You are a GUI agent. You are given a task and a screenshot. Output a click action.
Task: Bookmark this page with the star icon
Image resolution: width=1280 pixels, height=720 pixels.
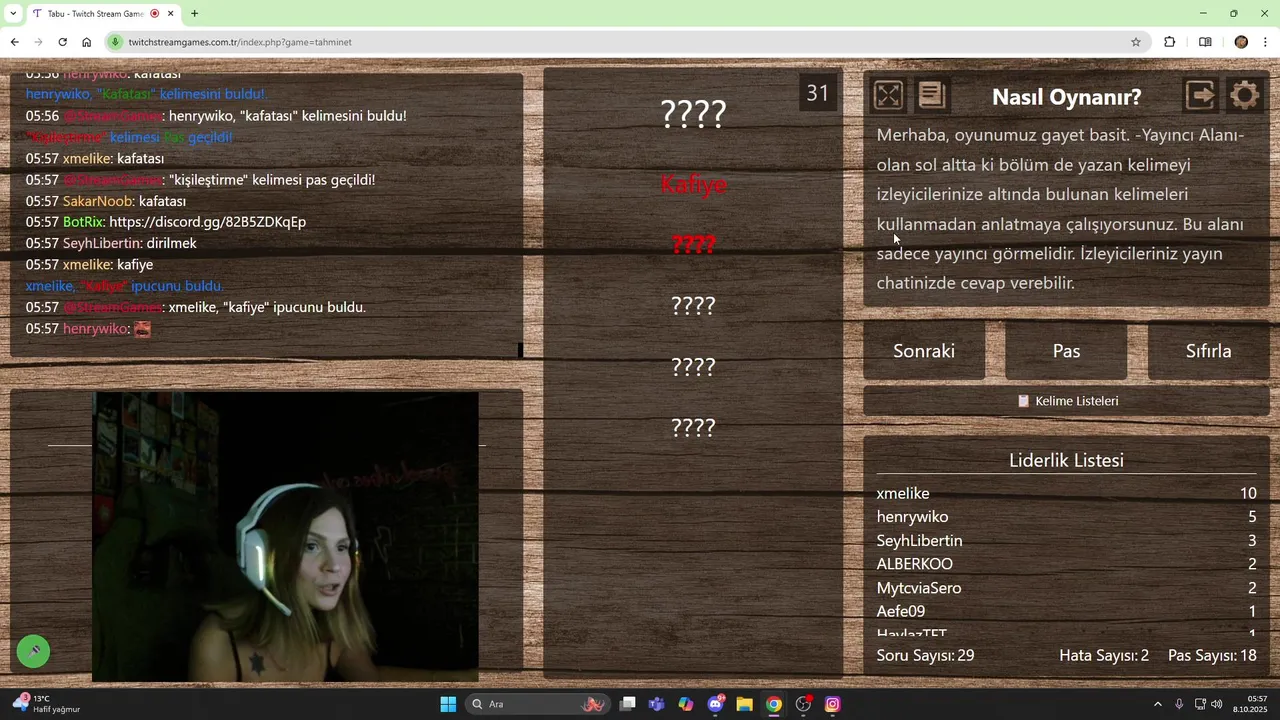[x=1136, y=42]
